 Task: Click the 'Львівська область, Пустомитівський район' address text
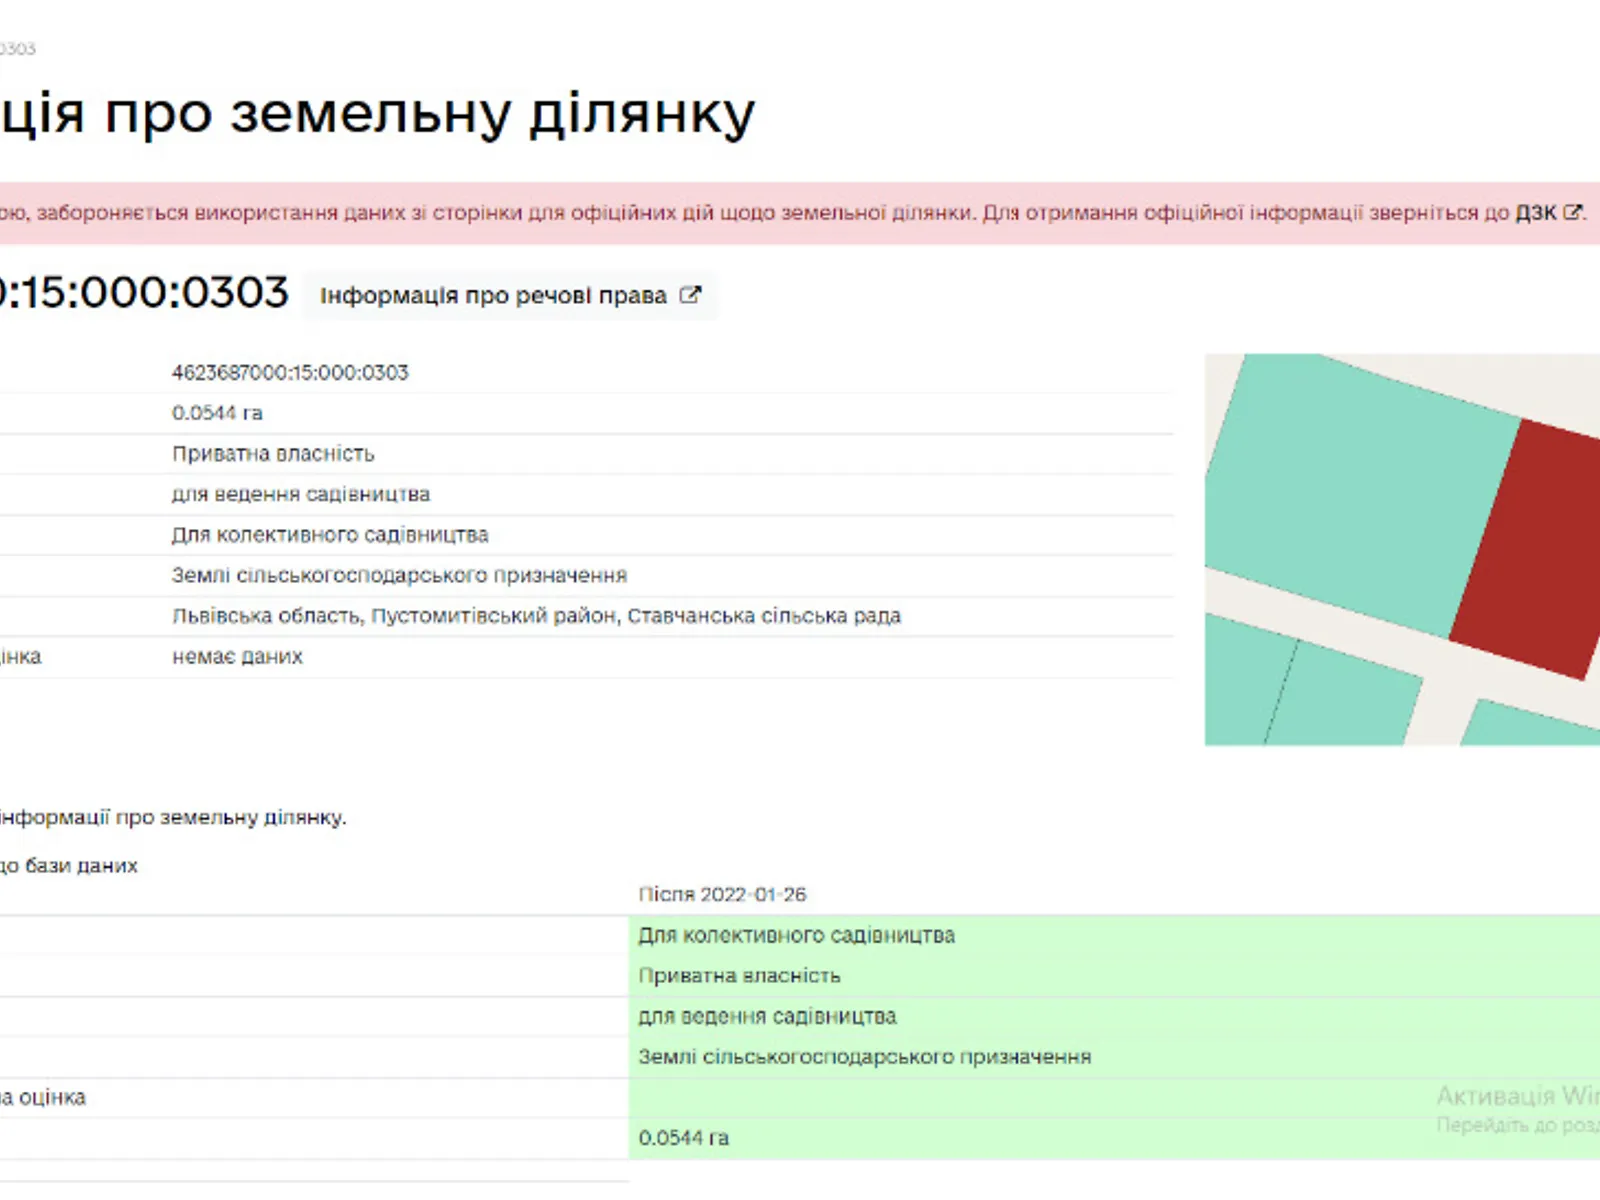pos(397,616)
